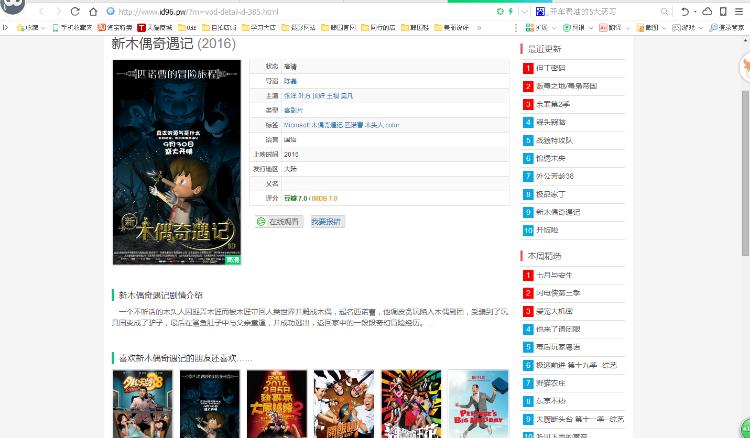
Task: Open rank 1 item in top sidebar list
Action: [x=551, y=68]
